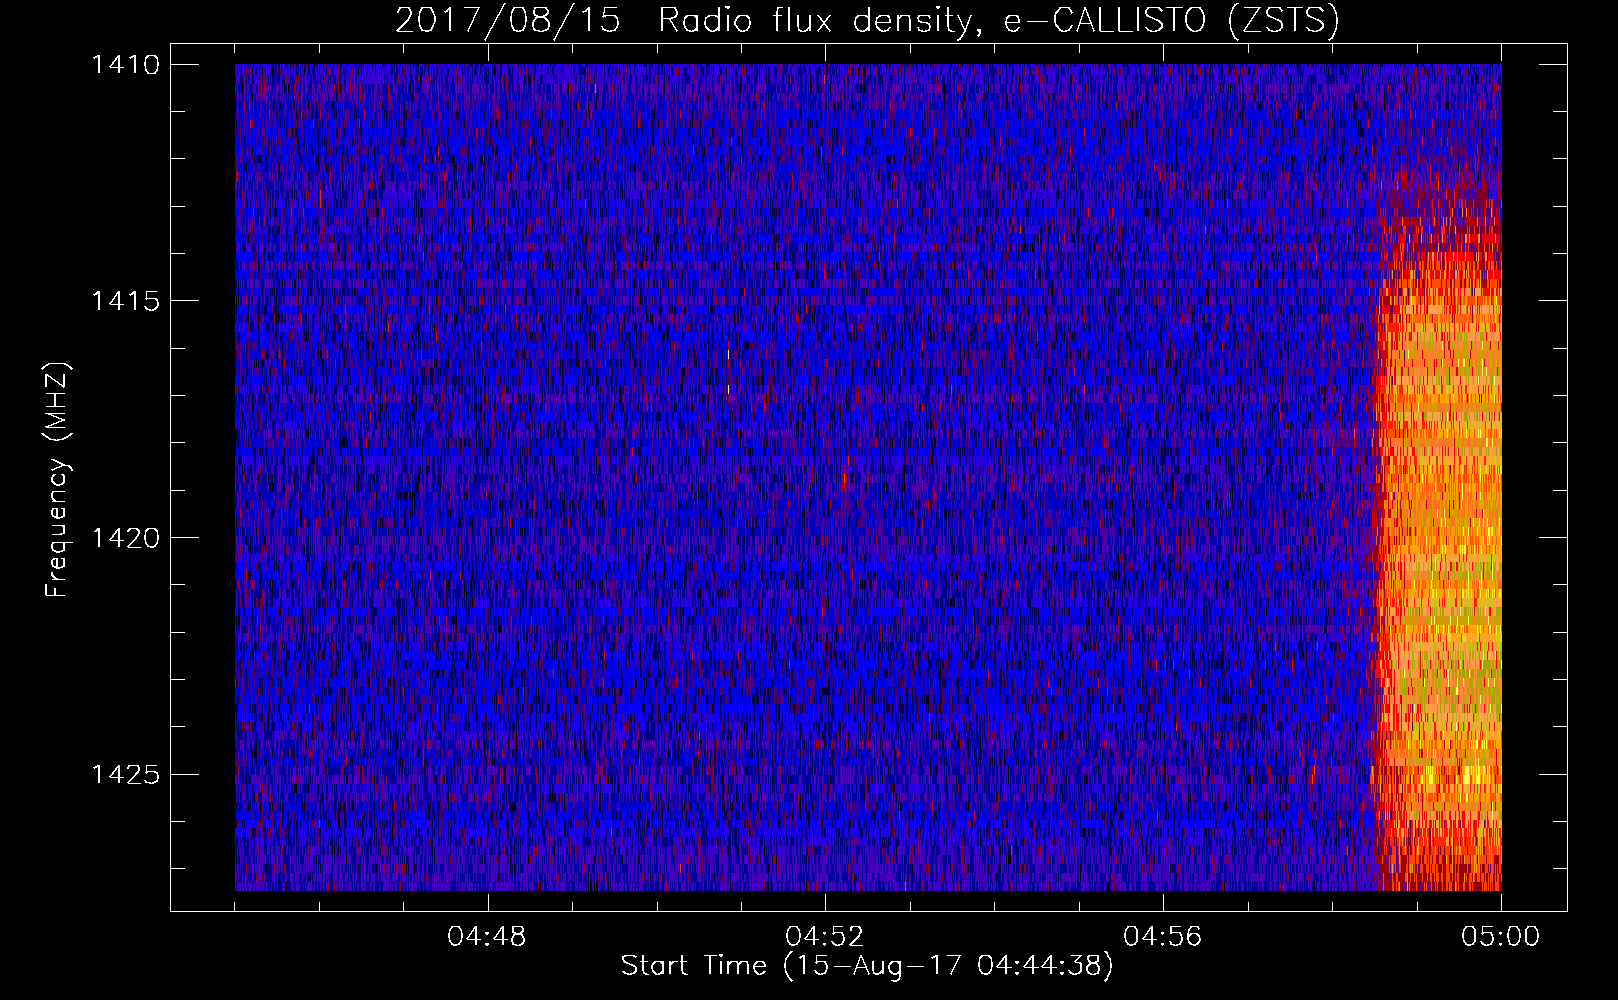Click the 04:56 time tick label

(1163, 937)
